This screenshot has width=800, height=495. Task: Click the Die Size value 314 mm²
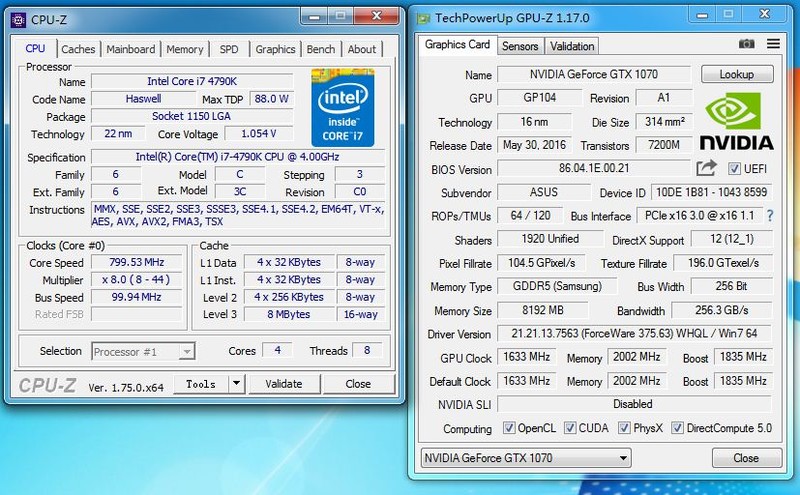click(664, 121)
